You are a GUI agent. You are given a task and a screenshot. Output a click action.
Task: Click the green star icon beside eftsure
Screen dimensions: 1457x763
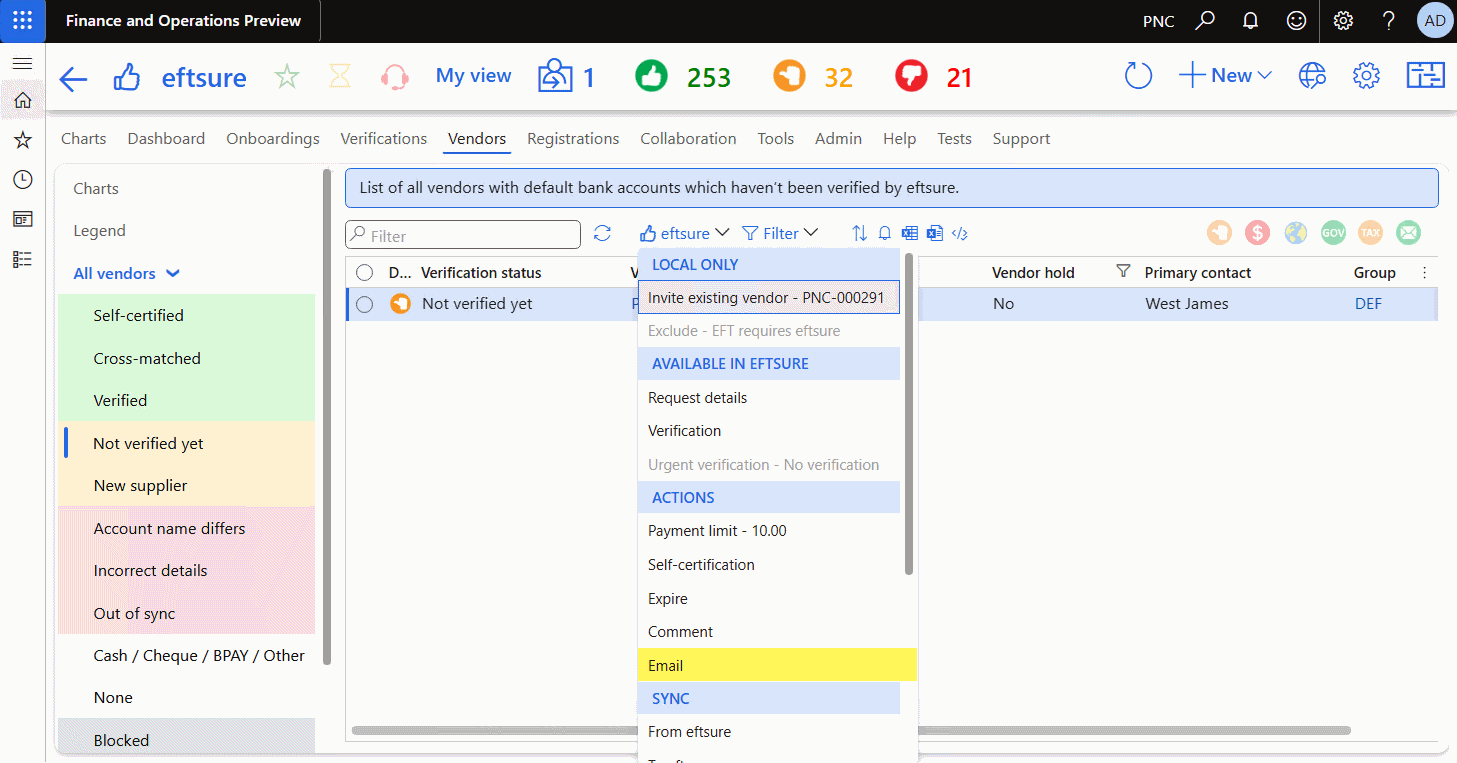tap(287, 77)
